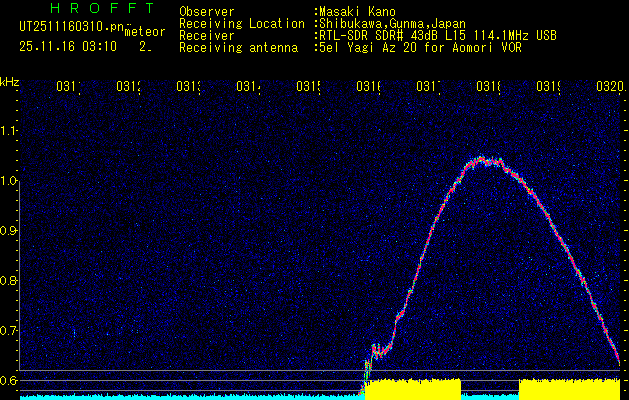
Task: Click the Receiving antenna field label
Action: point(238,47)
